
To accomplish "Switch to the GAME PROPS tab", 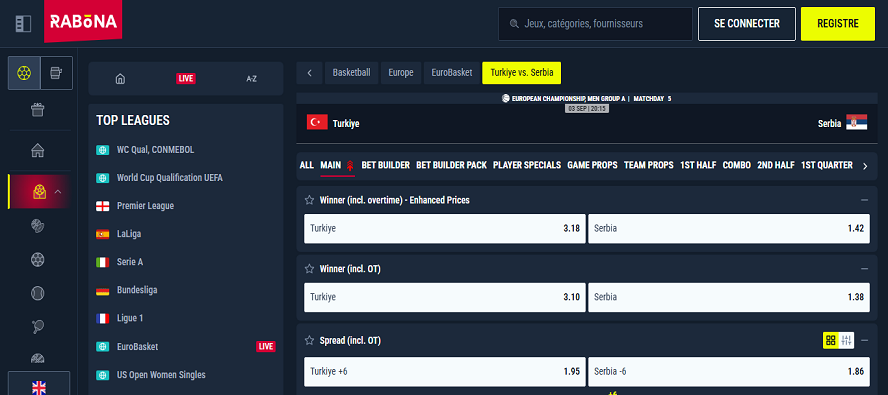I will [x=592, y=165].
